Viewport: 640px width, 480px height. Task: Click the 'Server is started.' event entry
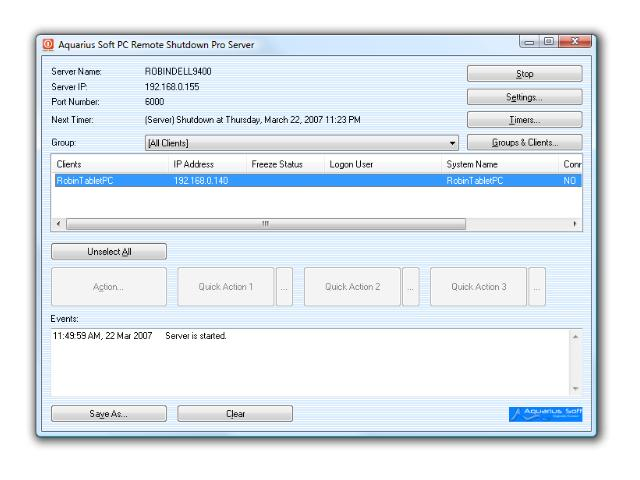point(196,336)
